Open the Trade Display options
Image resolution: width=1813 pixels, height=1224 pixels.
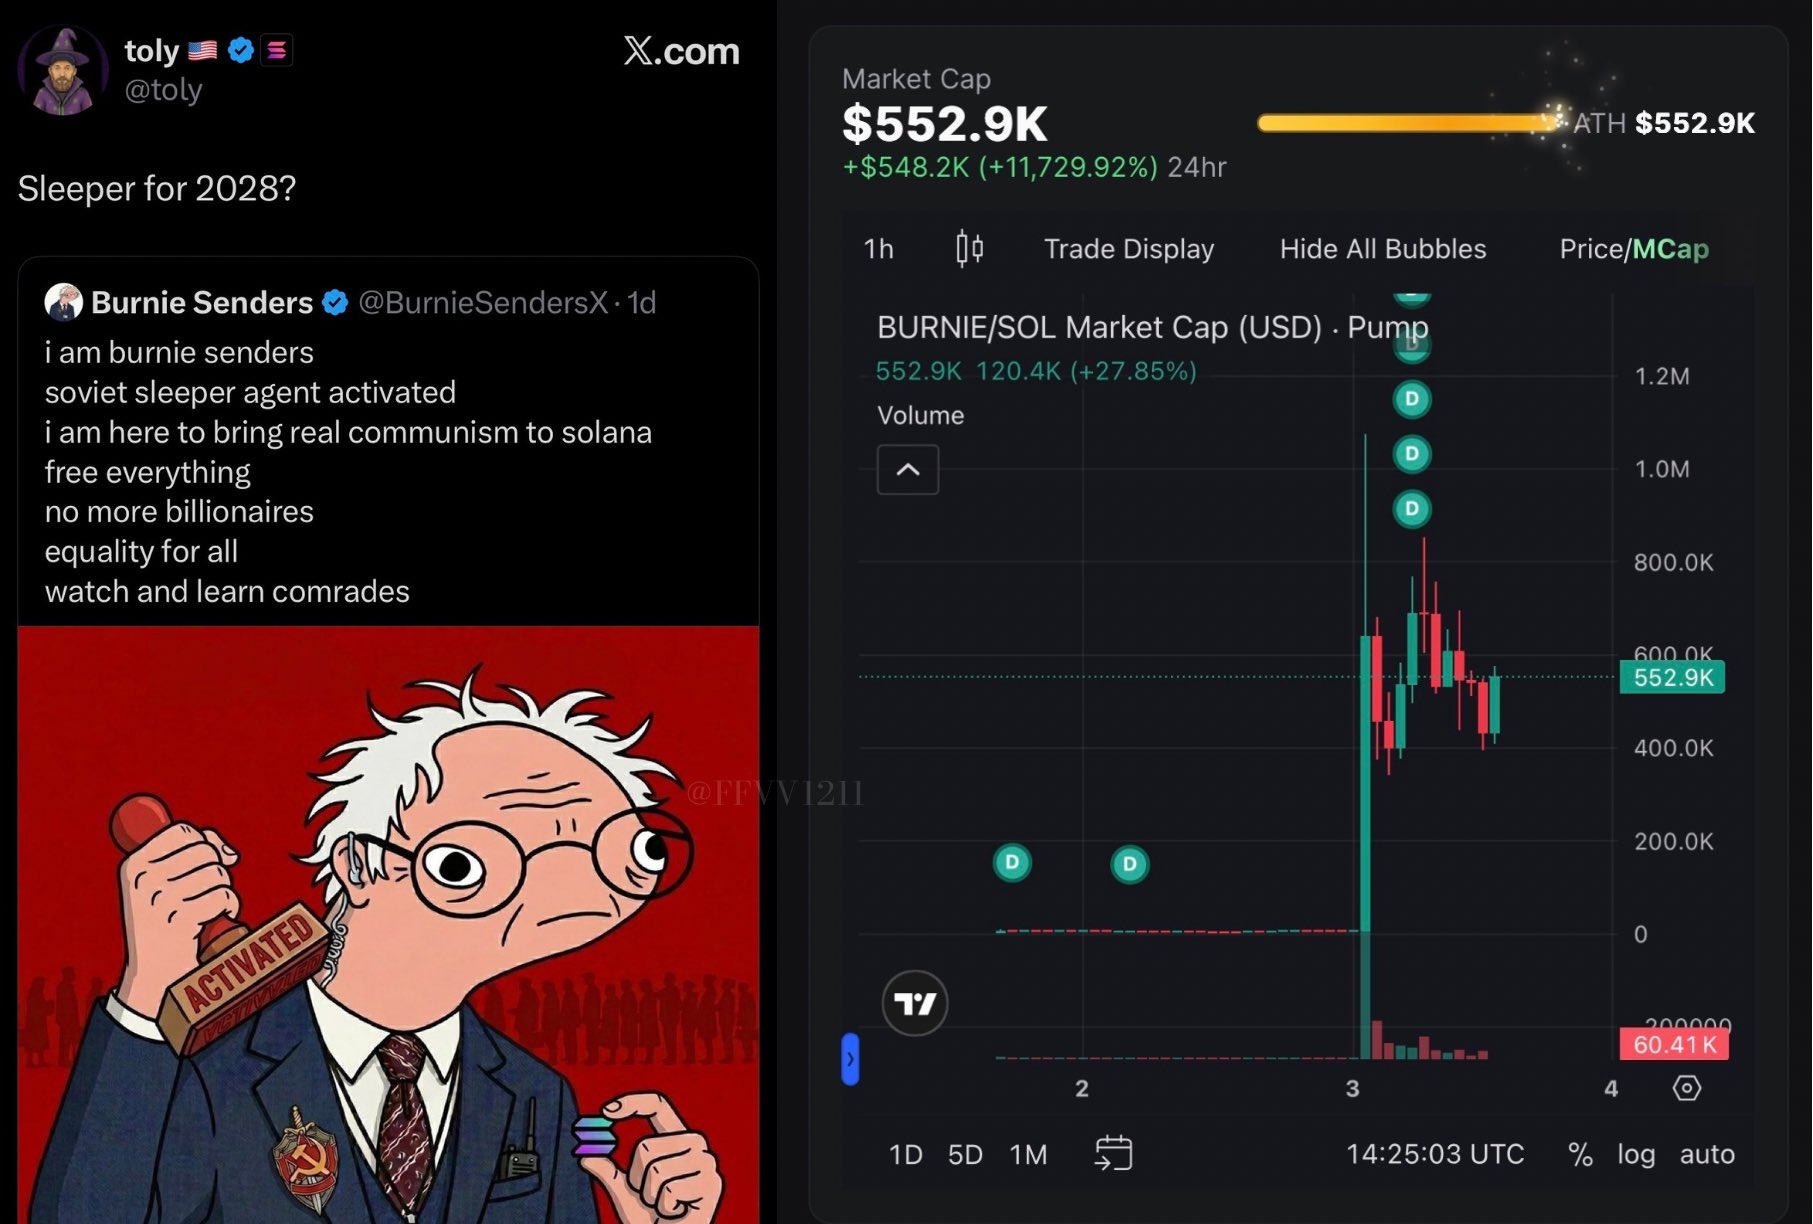(1128, 249)
